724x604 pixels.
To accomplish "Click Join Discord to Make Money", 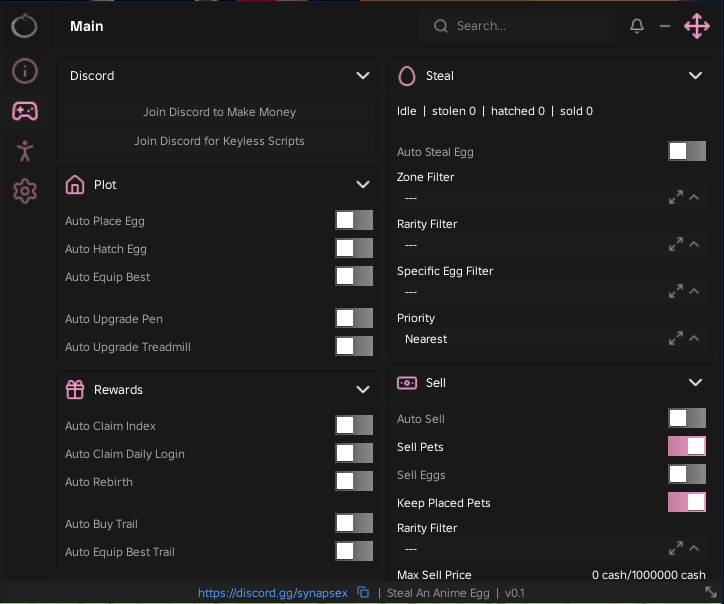I will click(x=219, y=112).
